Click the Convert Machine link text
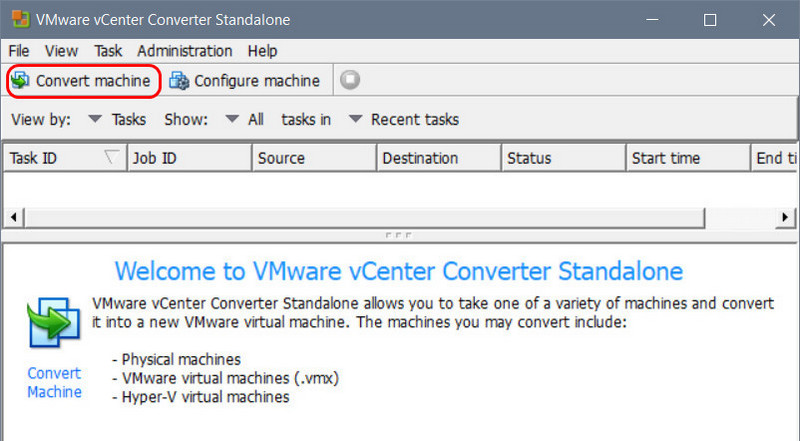This screenshot has height=441, width=800. pos(55,382)
